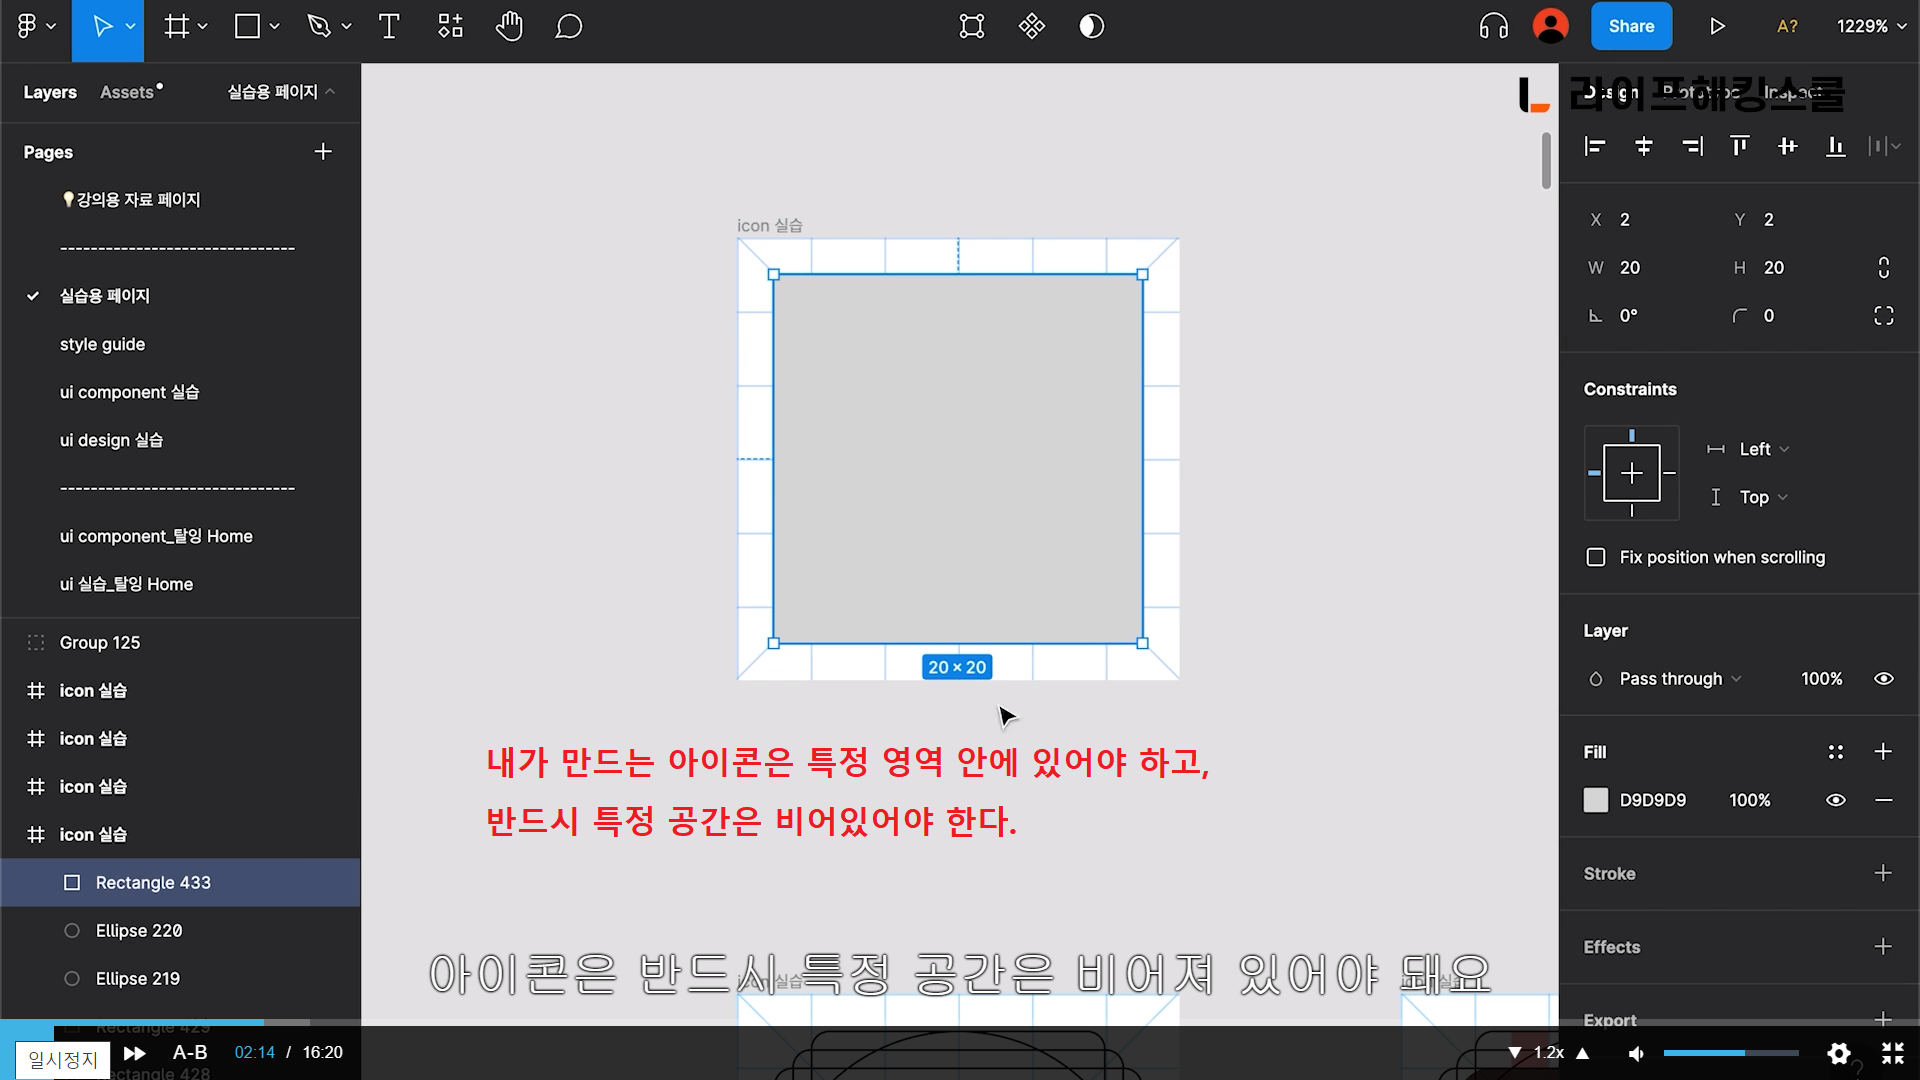
Task: Toggle layer visibility eye icon
Action: [x=1884, y=679]
